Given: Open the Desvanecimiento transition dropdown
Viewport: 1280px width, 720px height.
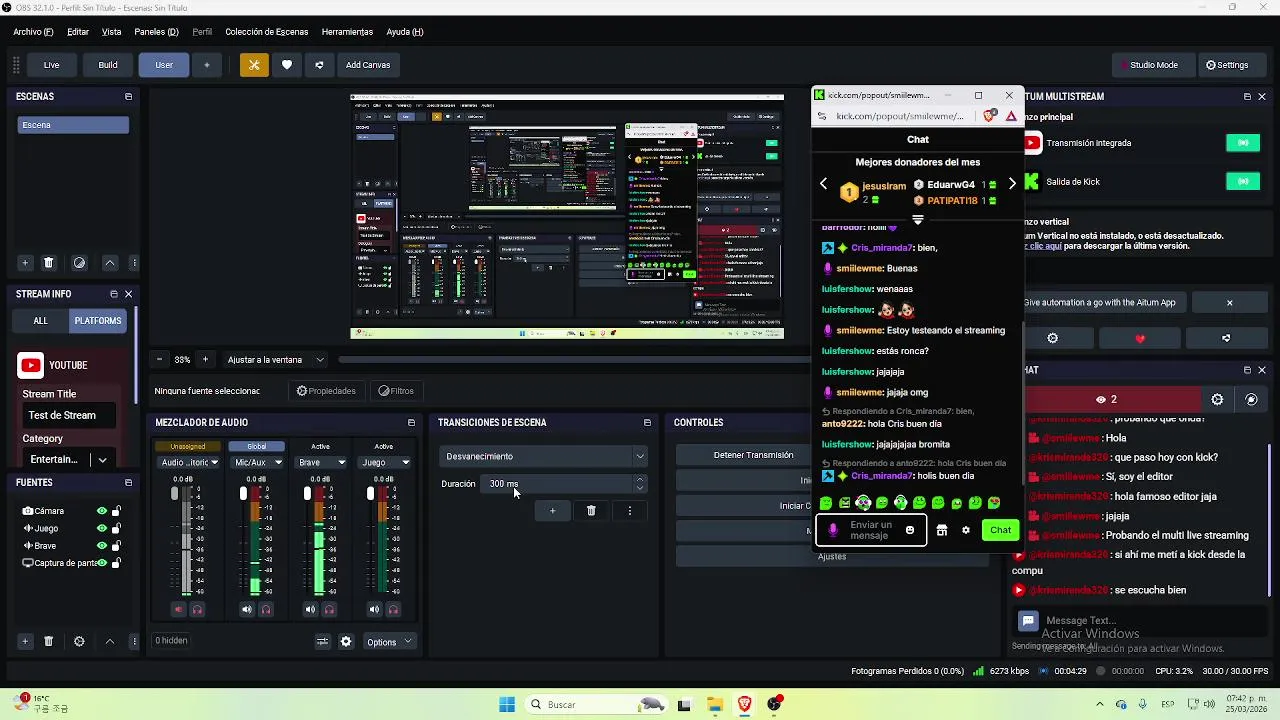Looking at the screenshot, I should (545, 456).
